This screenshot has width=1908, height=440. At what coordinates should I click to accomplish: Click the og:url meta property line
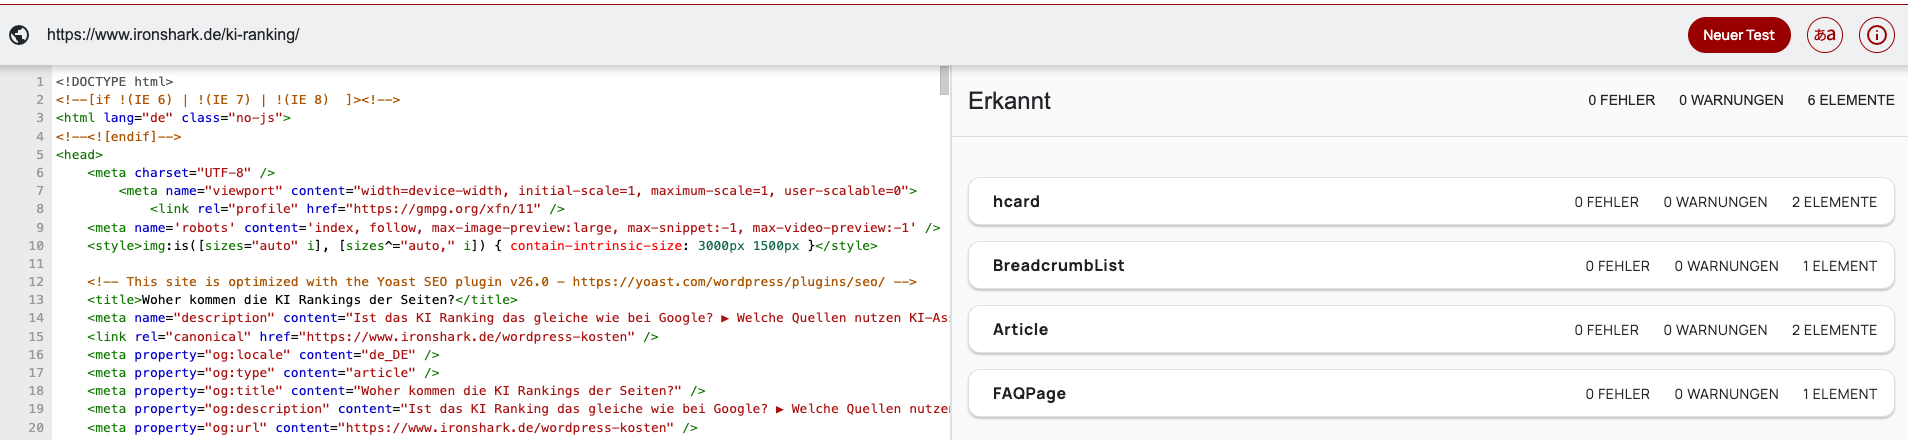(392, 428)
